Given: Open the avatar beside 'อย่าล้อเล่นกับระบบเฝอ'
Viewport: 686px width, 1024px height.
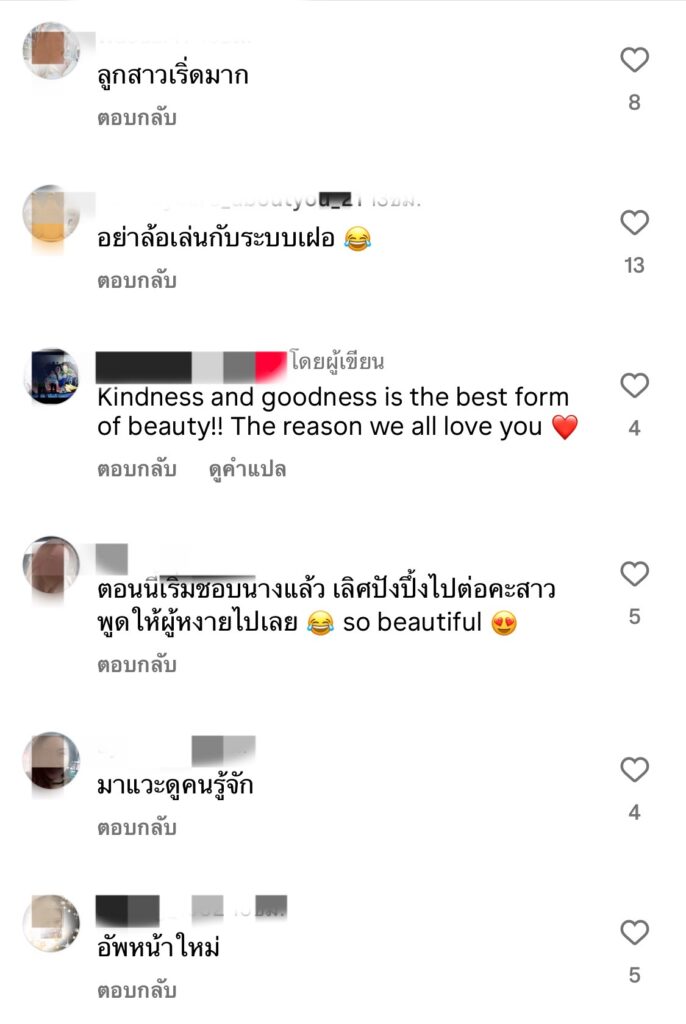Looking at the screenshot, I should tap(51, 213).
